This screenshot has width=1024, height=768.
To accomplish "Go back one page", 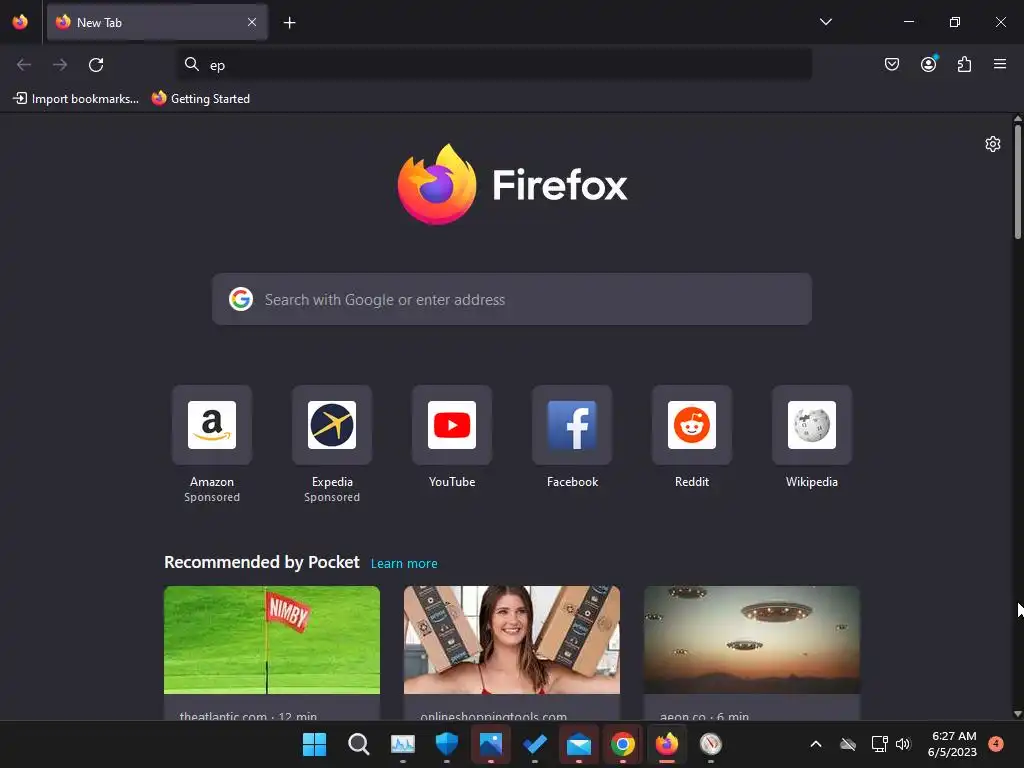I will pos(24,65).
